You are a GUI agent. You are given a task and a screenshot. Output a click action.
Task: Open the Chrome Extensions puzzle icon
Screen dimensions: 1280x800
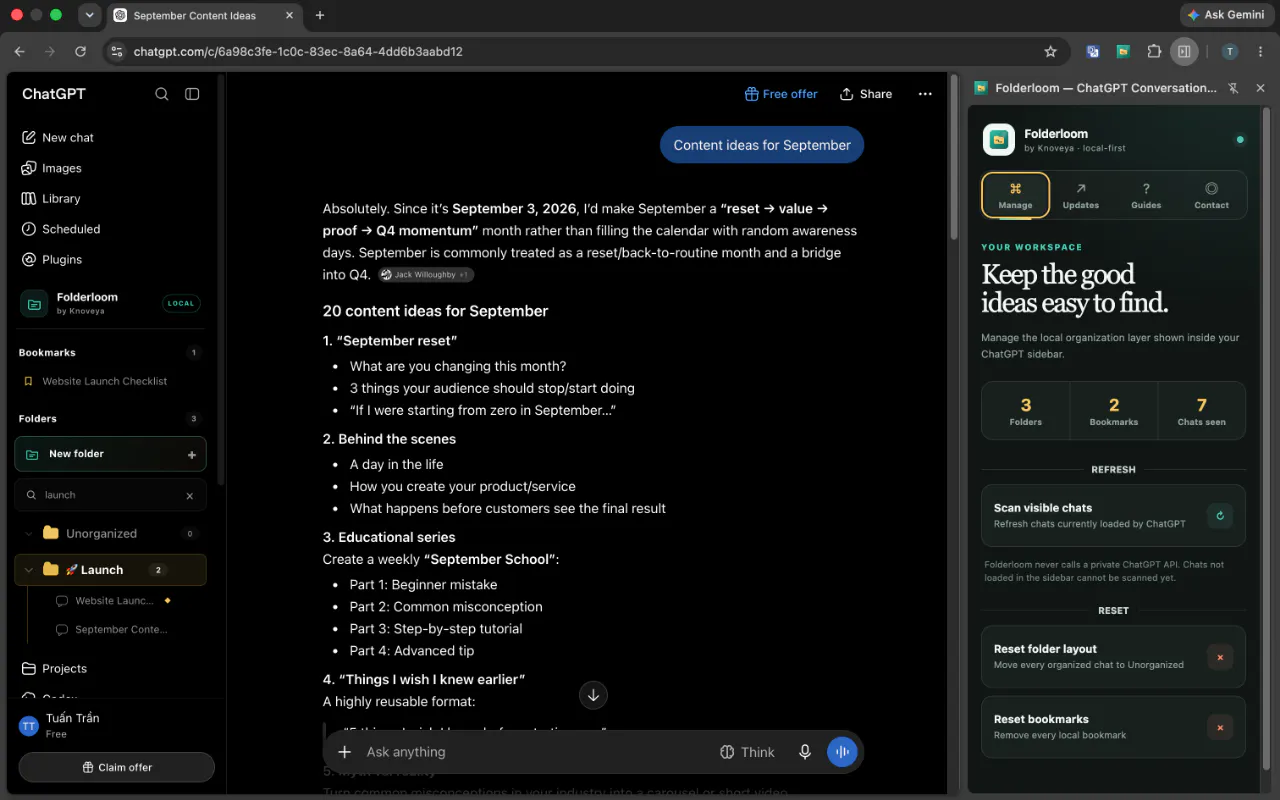1154,51
